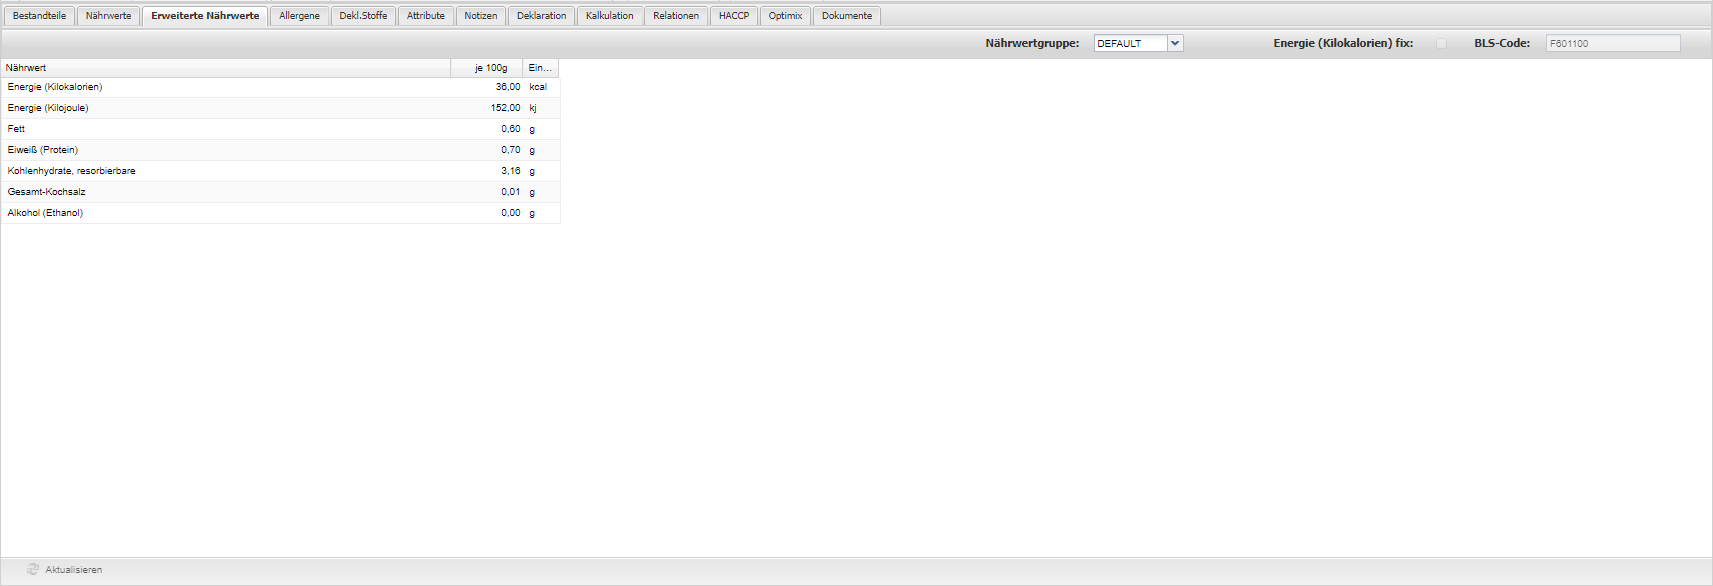The height and width of the screenshot is (586, 1713).
Task: Open the Dokumente tab
Action: (847, 16)
